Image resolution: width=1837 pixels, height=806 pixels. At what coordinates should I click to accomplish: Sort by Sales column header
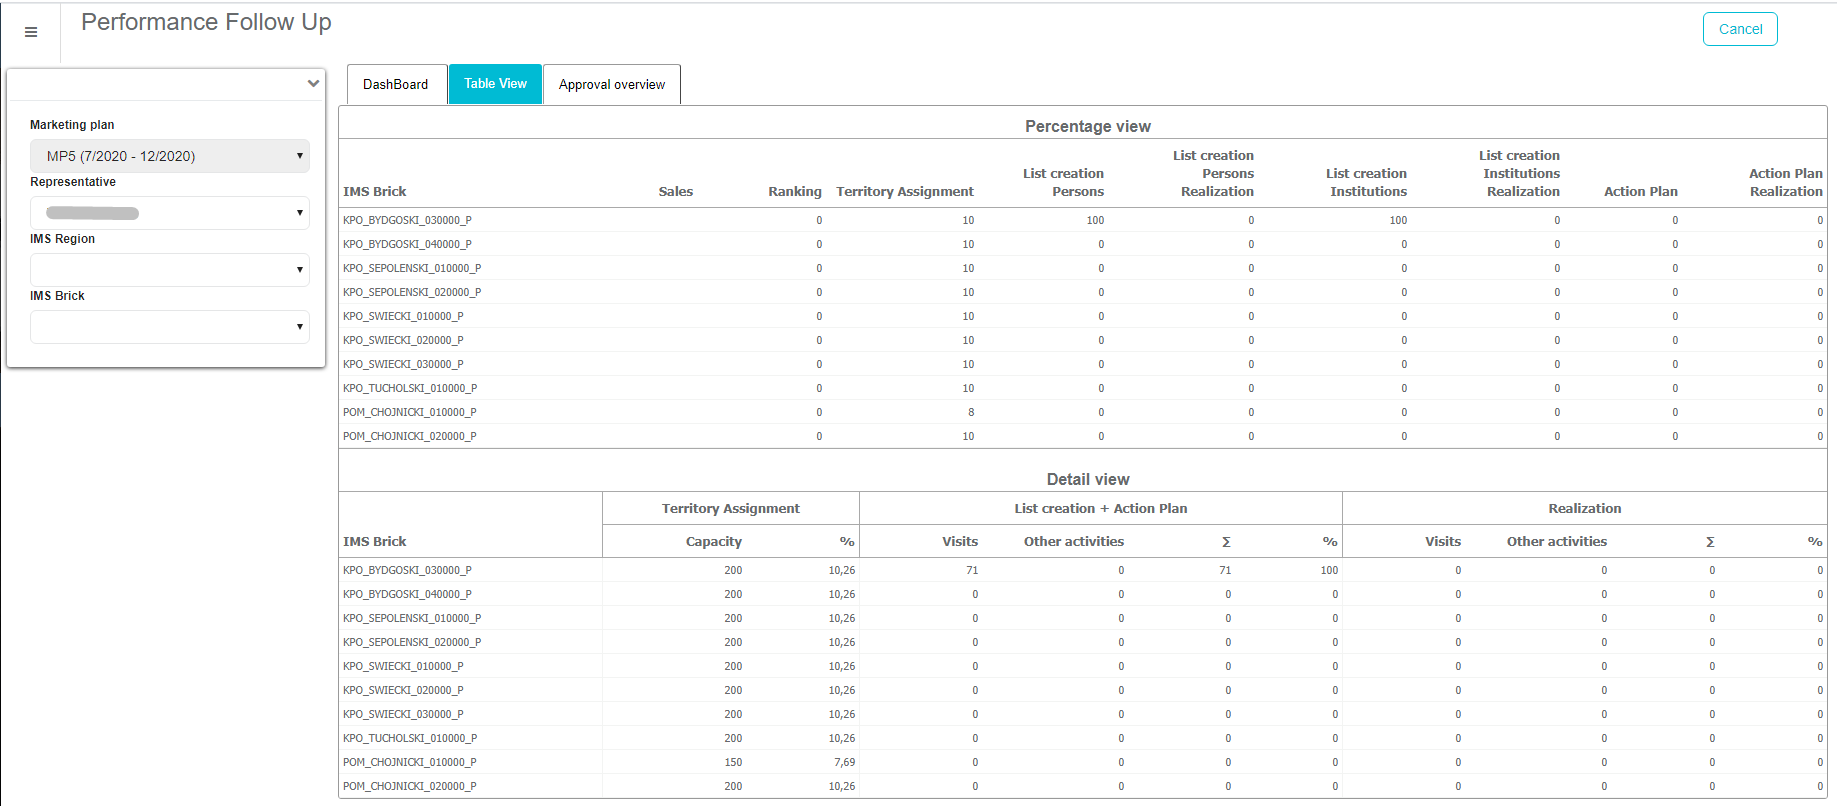click(675, 192)
